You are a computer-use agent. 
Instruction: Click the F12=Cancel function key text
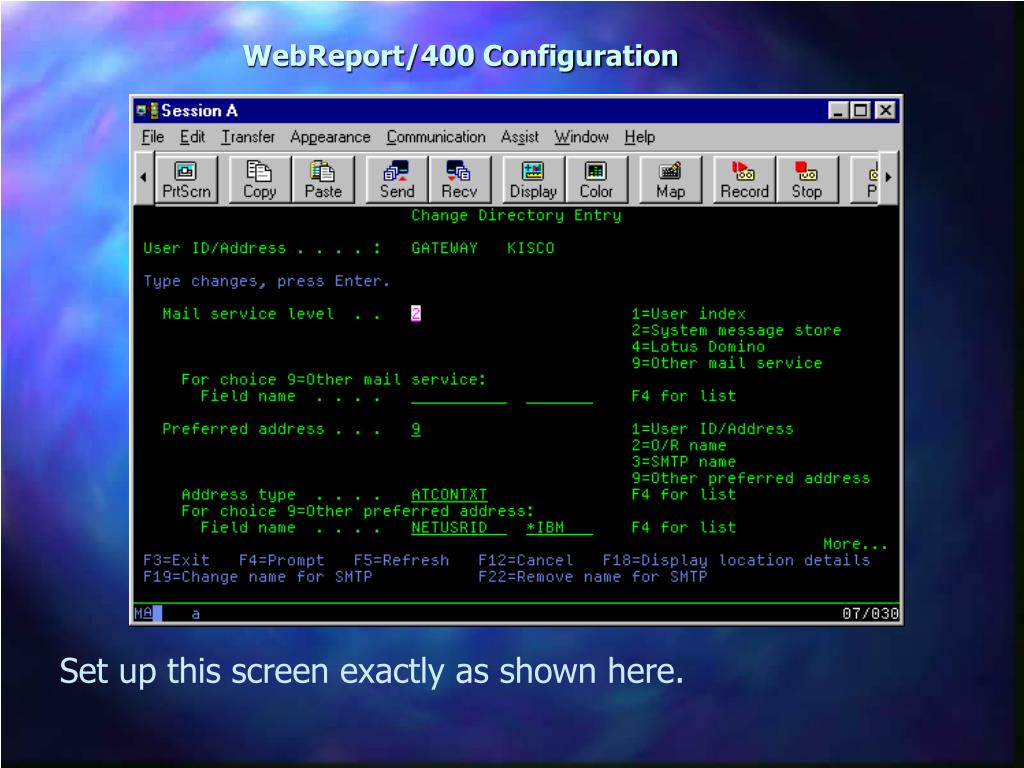[526, 560]
